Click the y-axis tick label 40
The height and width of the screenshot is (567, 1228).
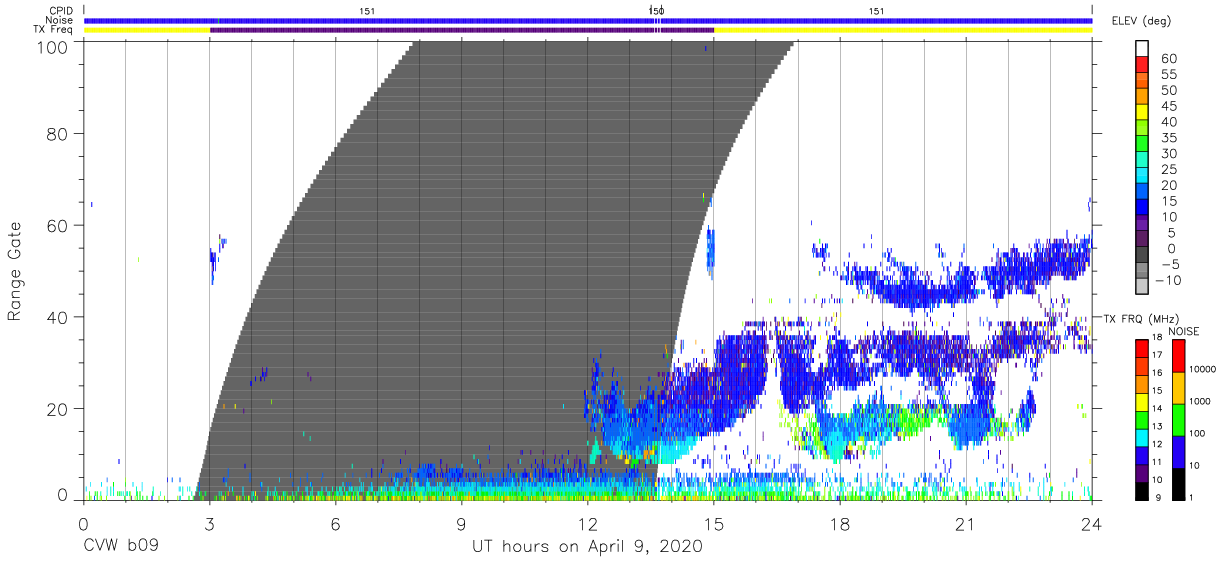click(57, 317)
